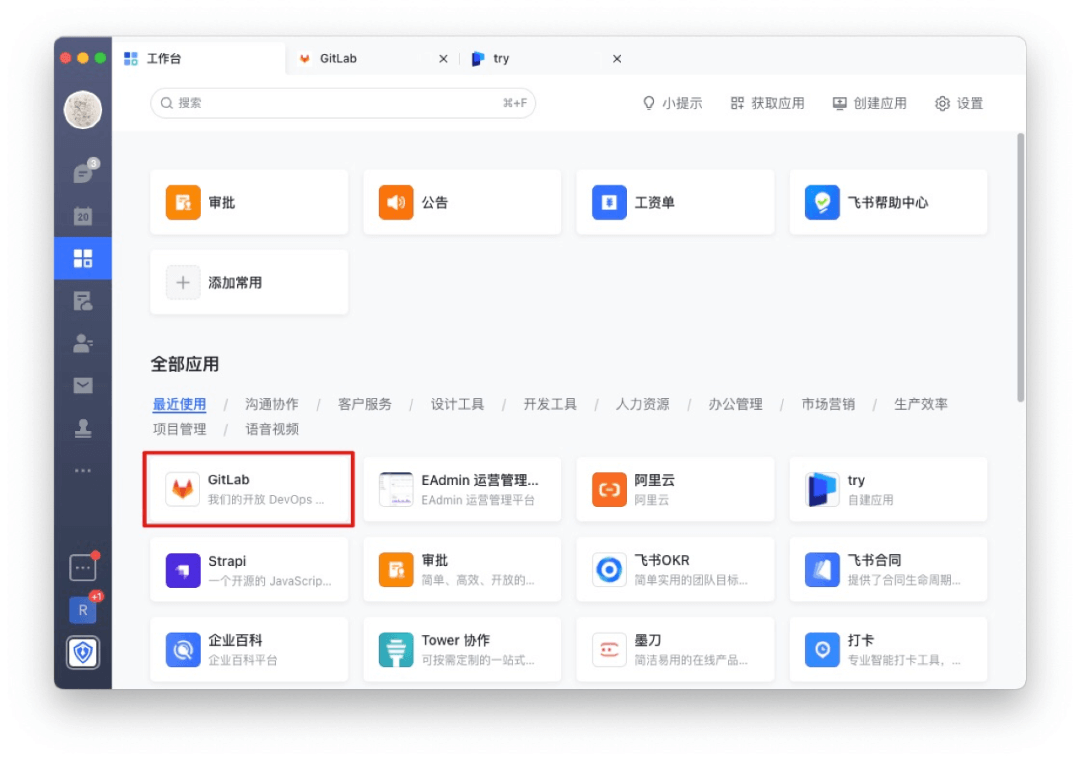Close the try tab
This screenshot has height=760, width=1080.
[x=617, y=59]
